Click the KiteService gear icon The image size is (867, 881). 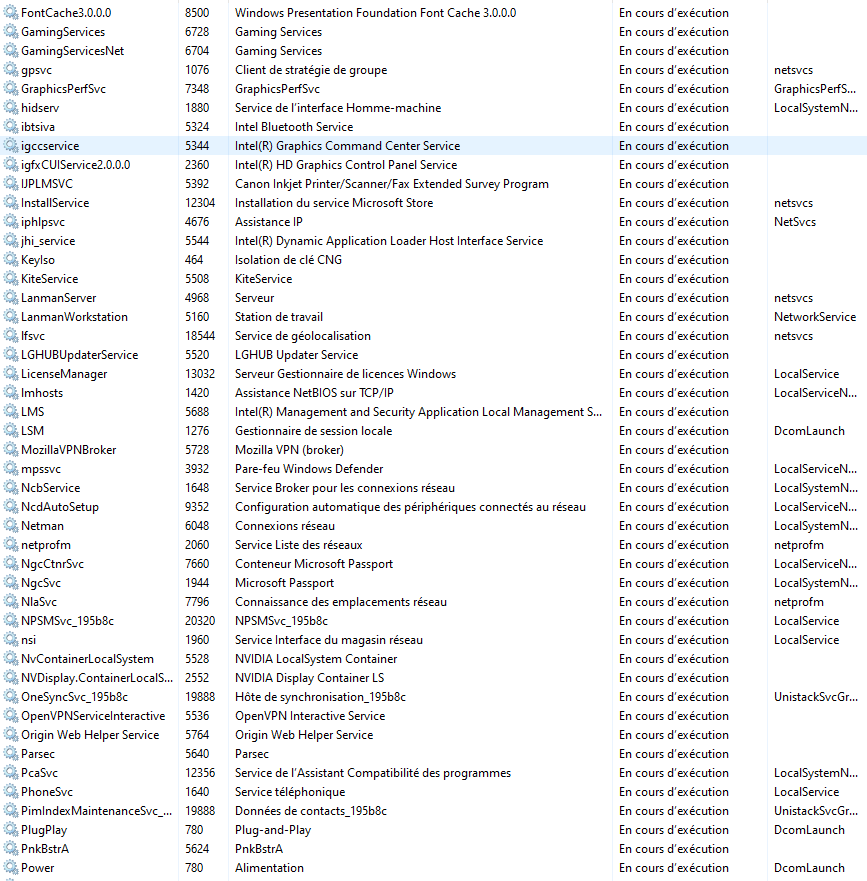pyautogui.click(x=11, y=279)
